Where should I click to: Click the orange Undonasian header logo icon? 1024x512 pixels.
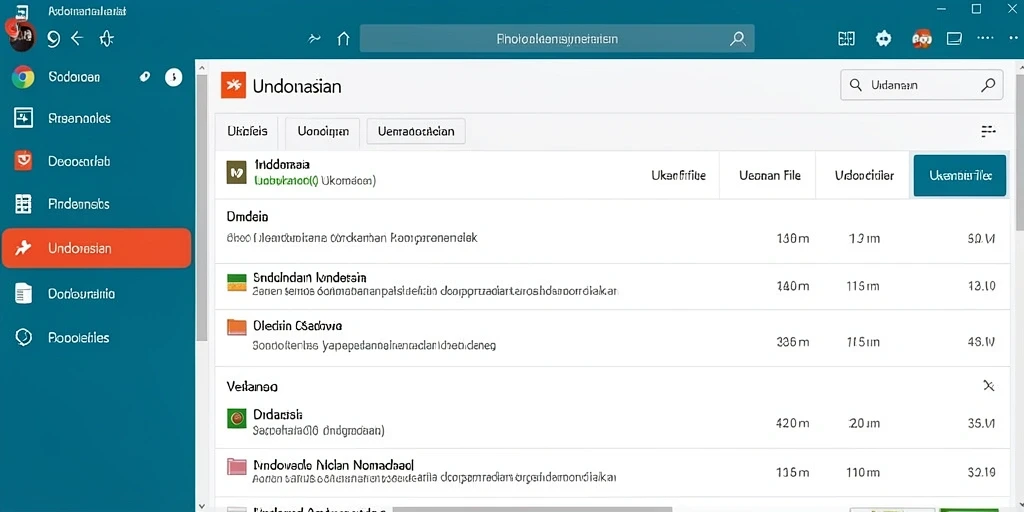tap(233, 85)
